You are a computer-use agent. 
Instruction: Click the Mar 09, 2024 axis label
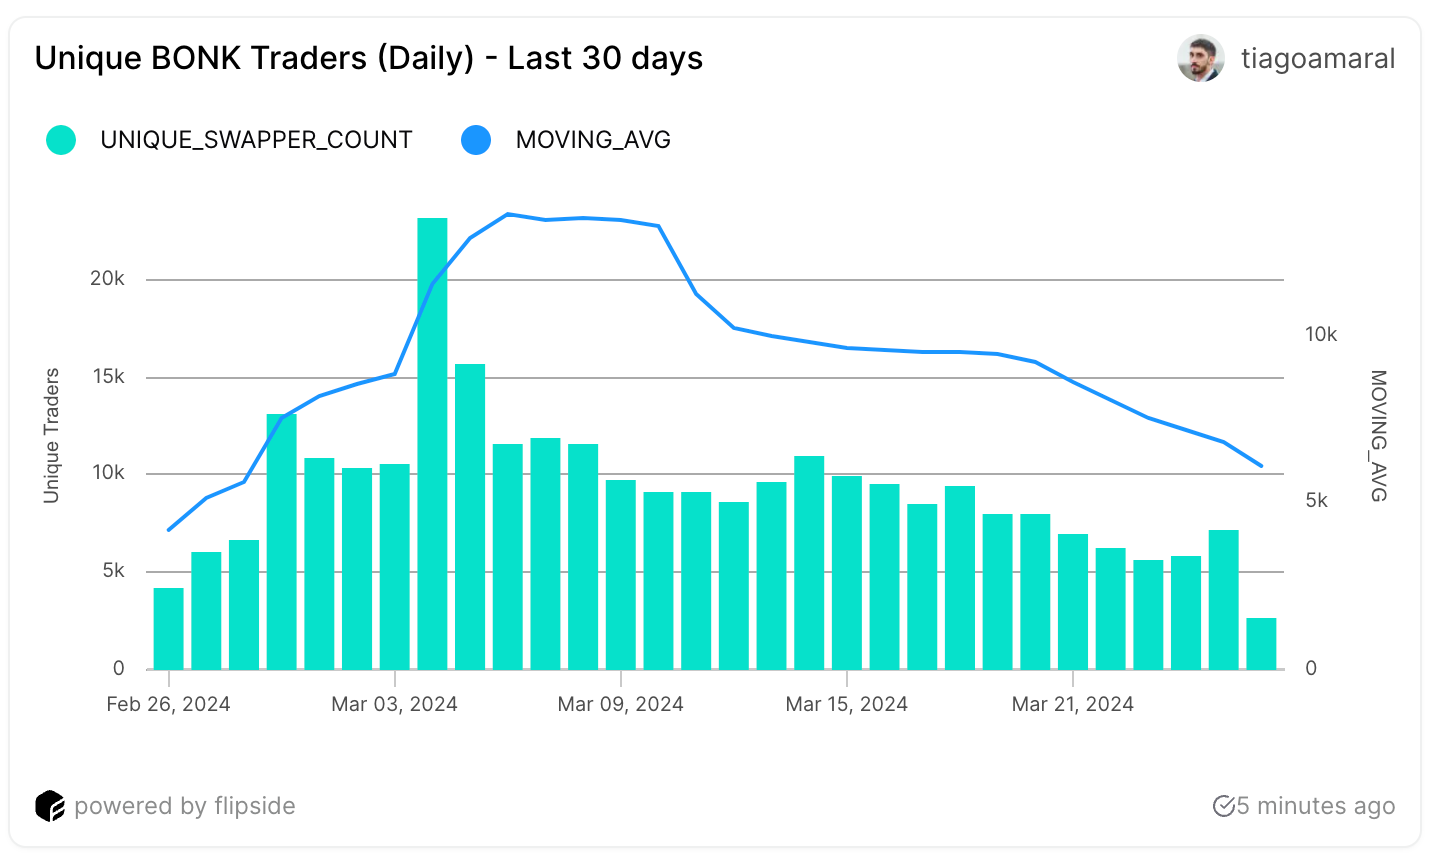620,704
